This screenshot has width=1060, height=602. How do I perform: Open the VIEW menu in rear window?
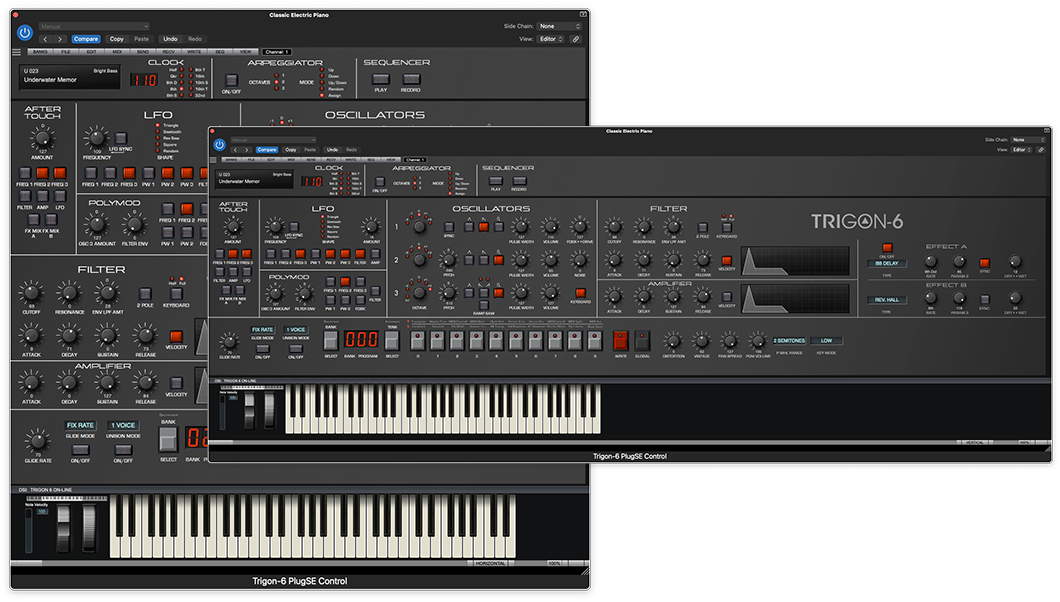(245, 52)
